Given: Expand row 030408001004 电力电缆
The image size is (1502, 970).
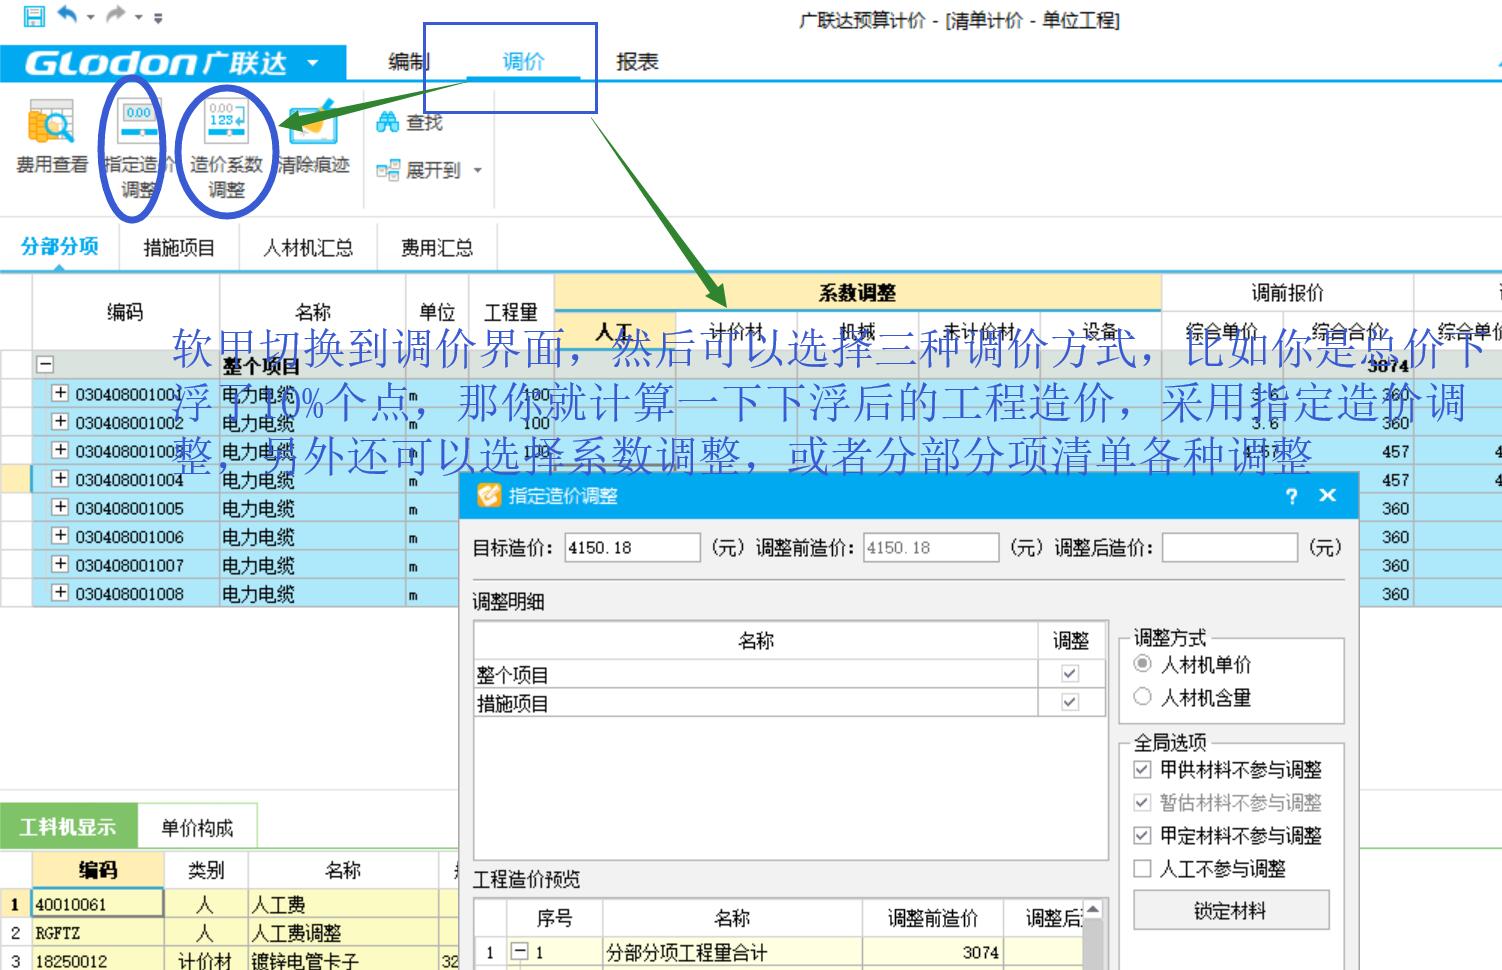Looking at the screenshot, I should 60,479.
